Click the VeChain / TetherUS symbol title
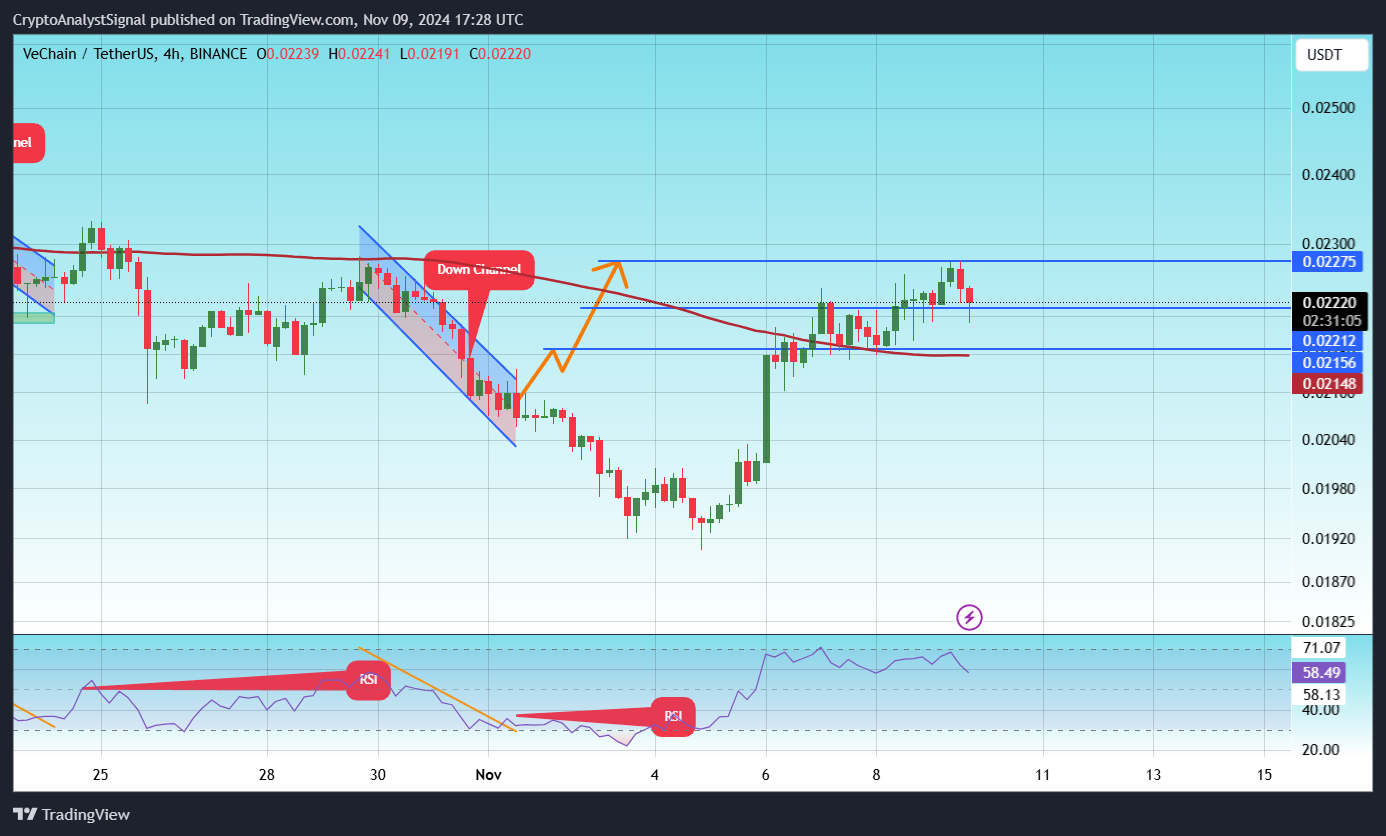Screen dimensions: 1386x836 tap(89, 54)
